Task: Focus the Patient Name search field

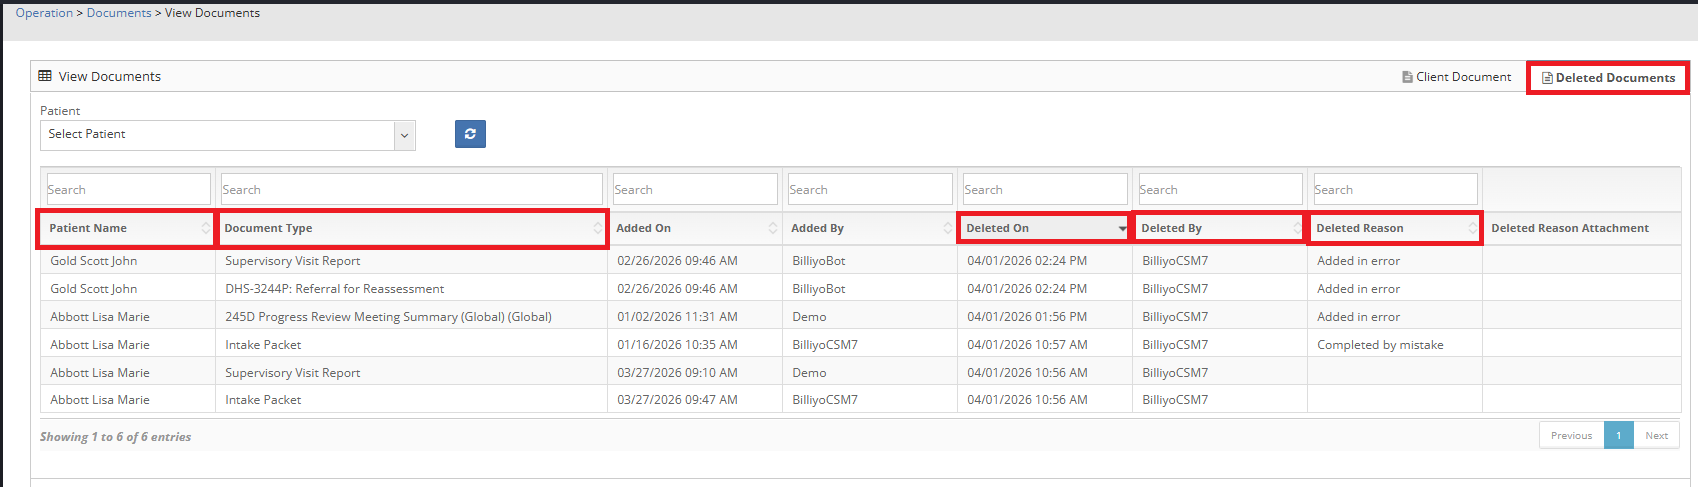Action: 128,189
